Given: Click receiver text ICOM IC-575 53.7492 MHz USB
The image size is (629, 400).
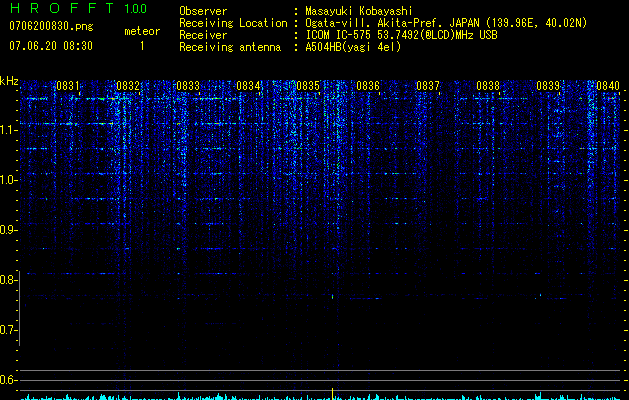Looking at the screenshot, I should (401, 35).
